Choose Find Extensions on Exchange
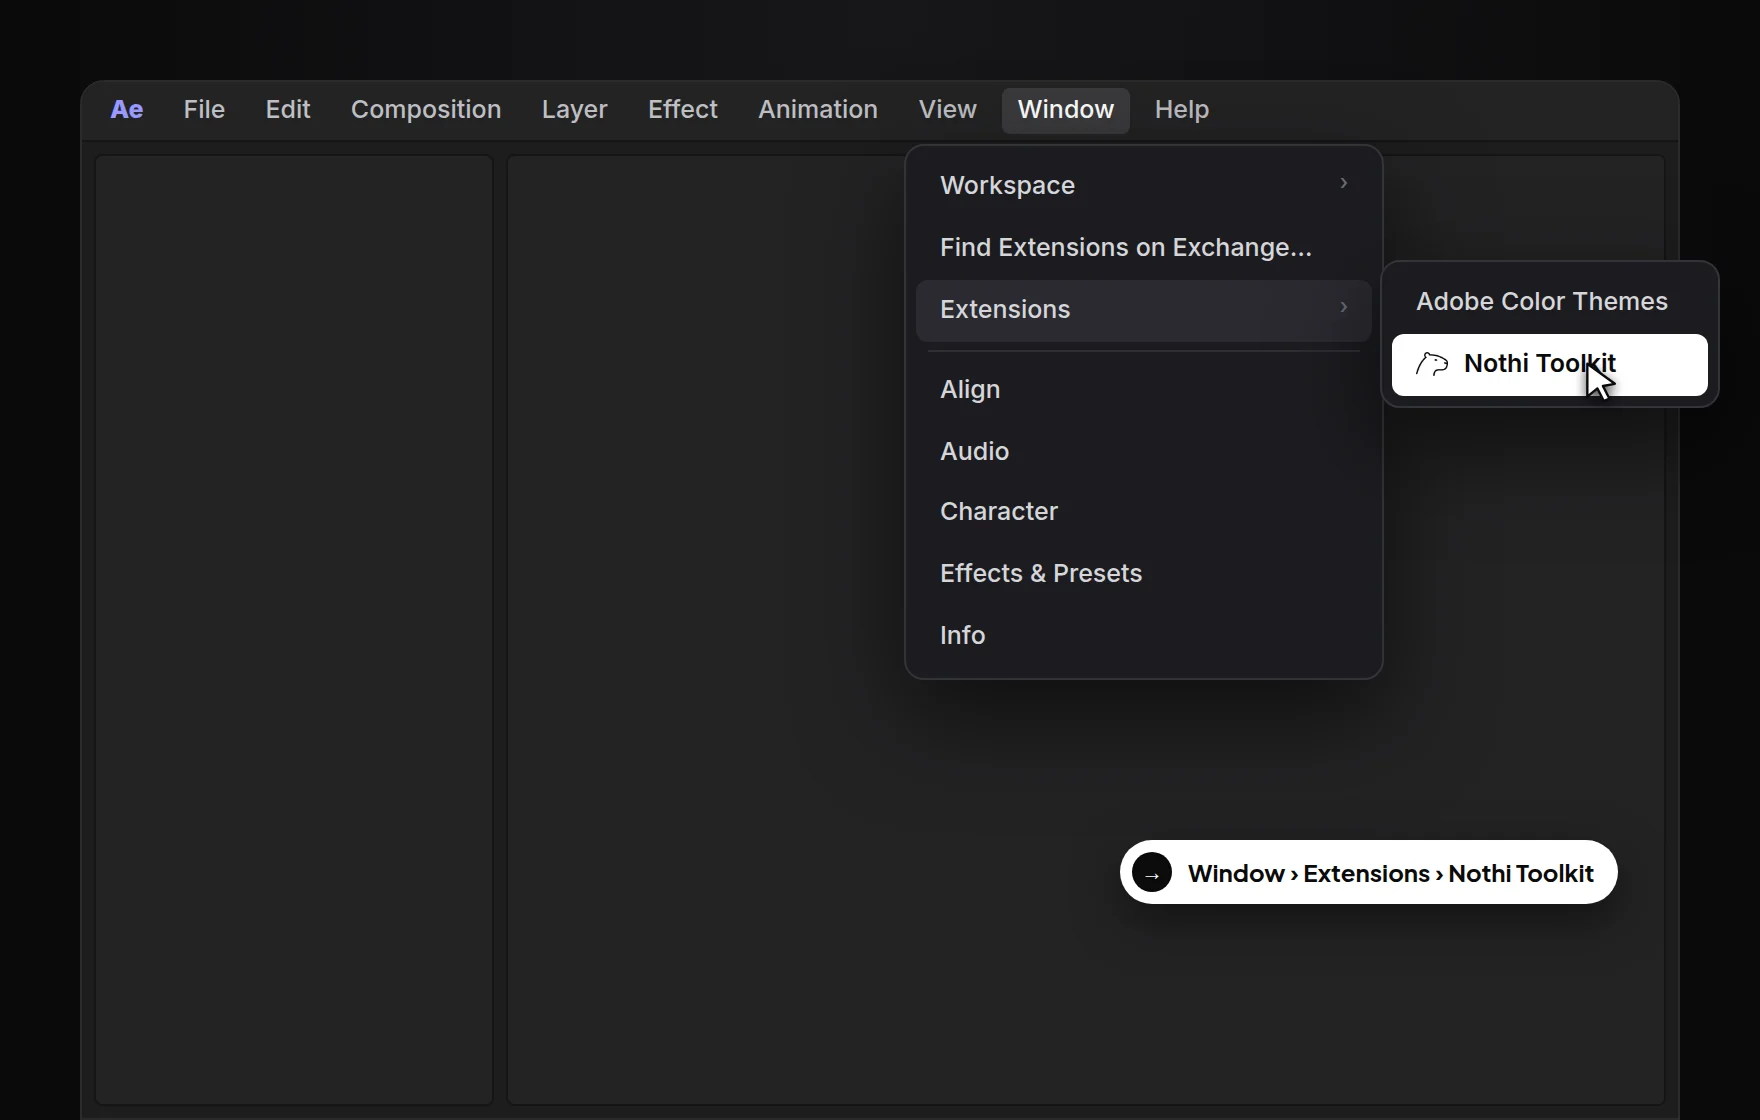The height and width of the screenshot is (1120, 1760). click(1144, 247)
